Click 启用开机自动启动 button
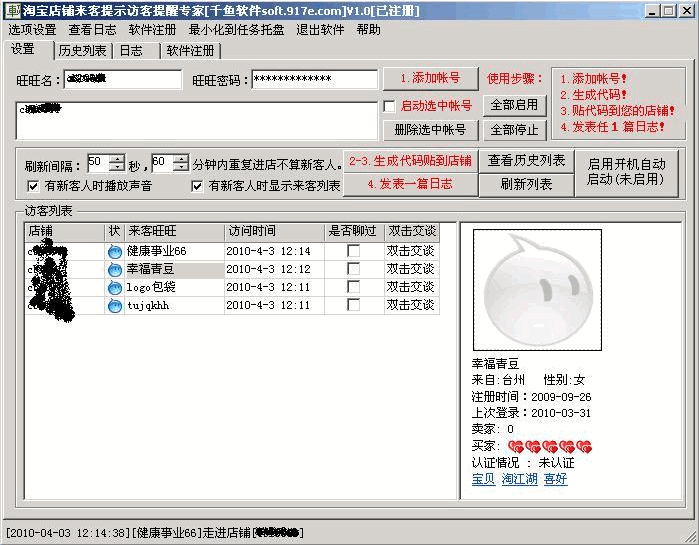Image resolution: width=699 pixels, height=545 pixels. [x=627, y=173]
